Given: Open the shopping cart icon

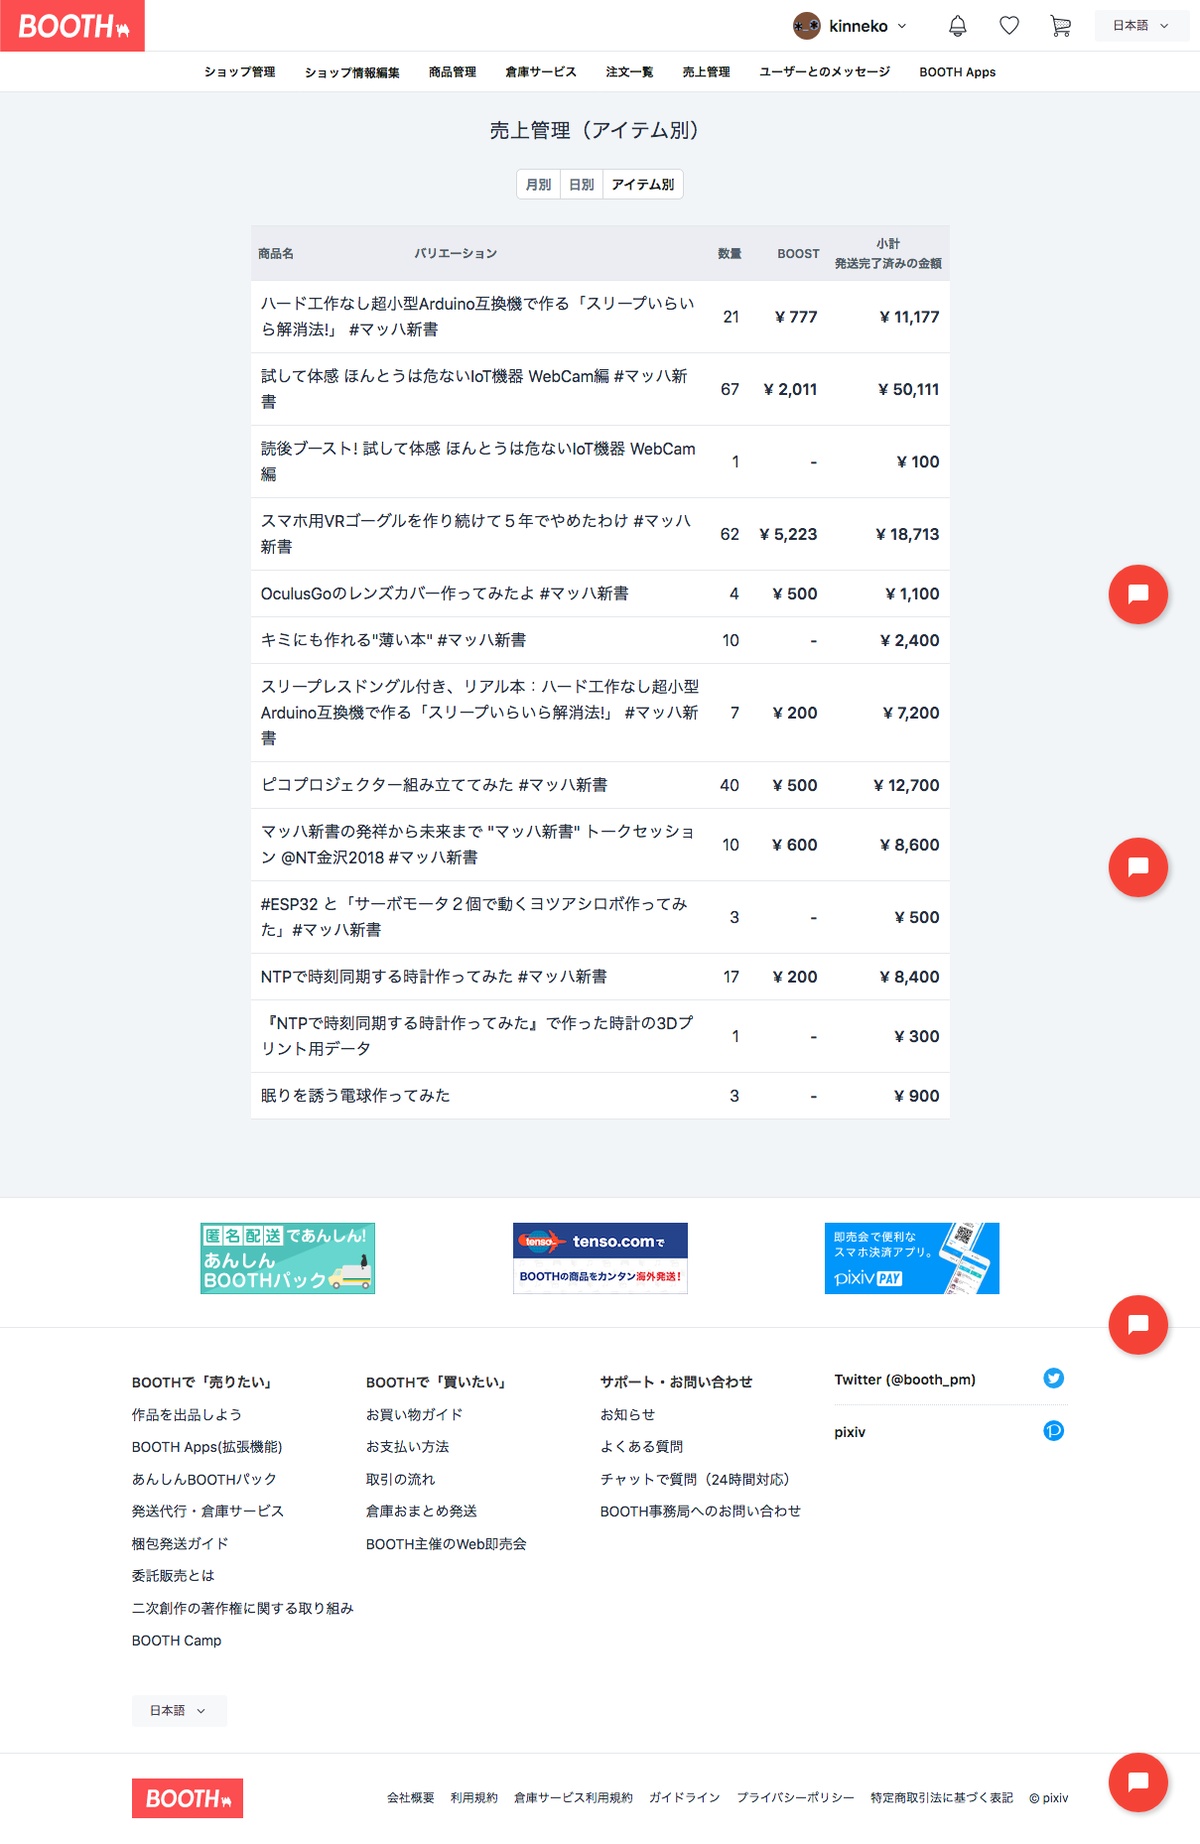Looking at the screenshot, I should [x=1060, y=26].
